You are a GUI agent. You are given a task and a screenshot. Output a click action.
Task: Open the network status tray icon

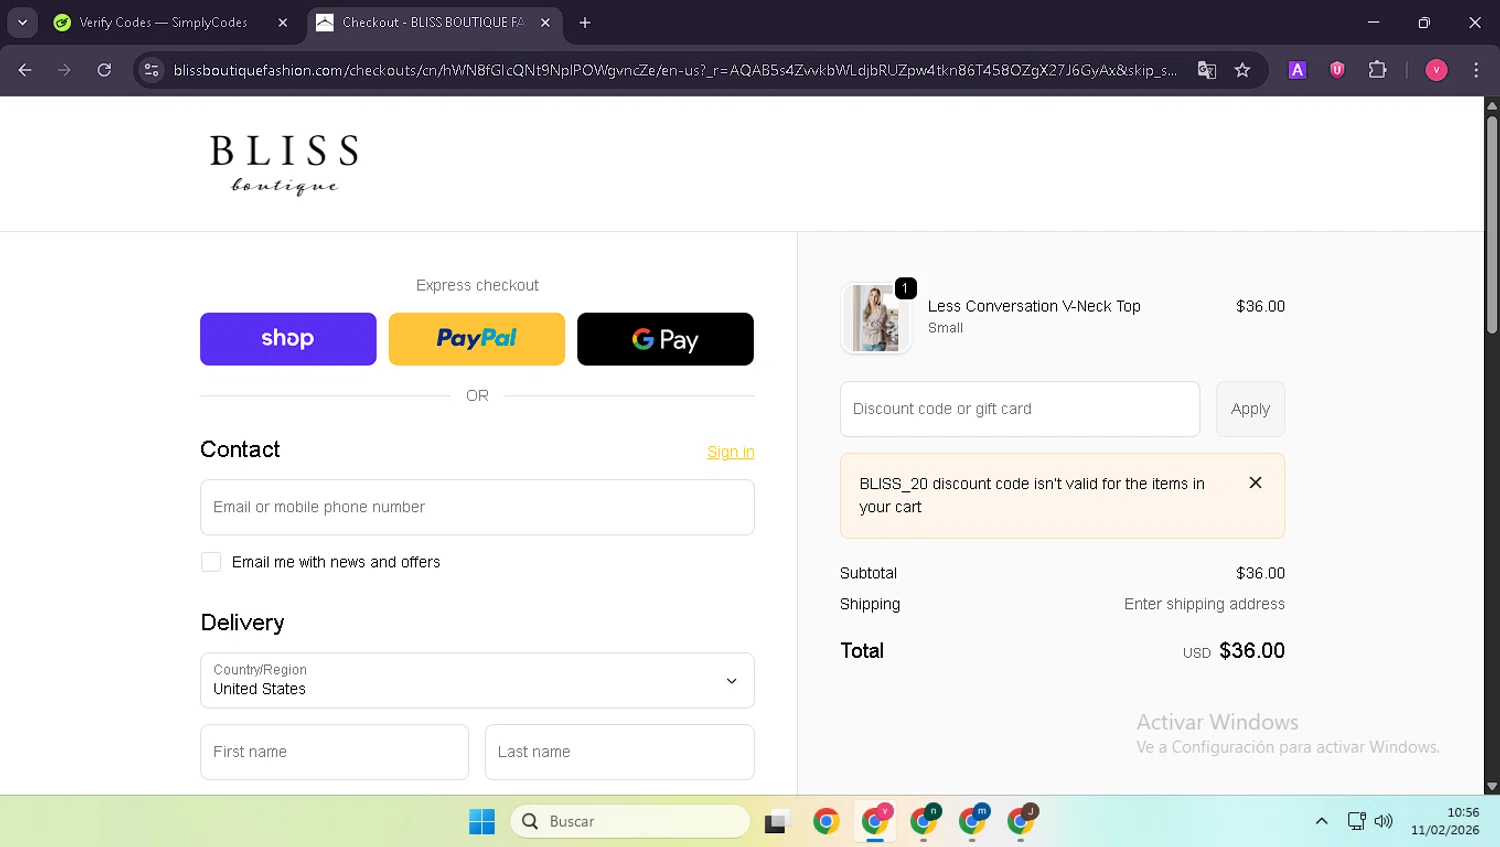click(1356, 821)
